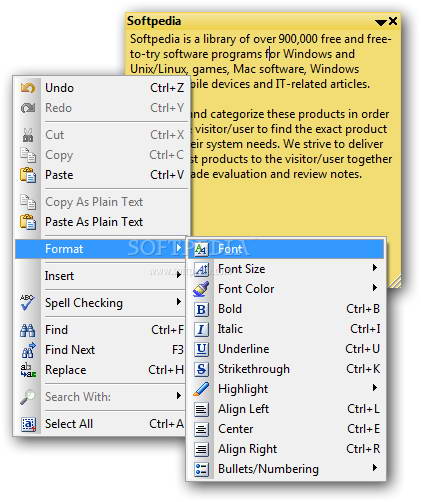This screenshot has width=421, height=502.
Task: Click the Font Size icon
Action: tap(201, 269)
